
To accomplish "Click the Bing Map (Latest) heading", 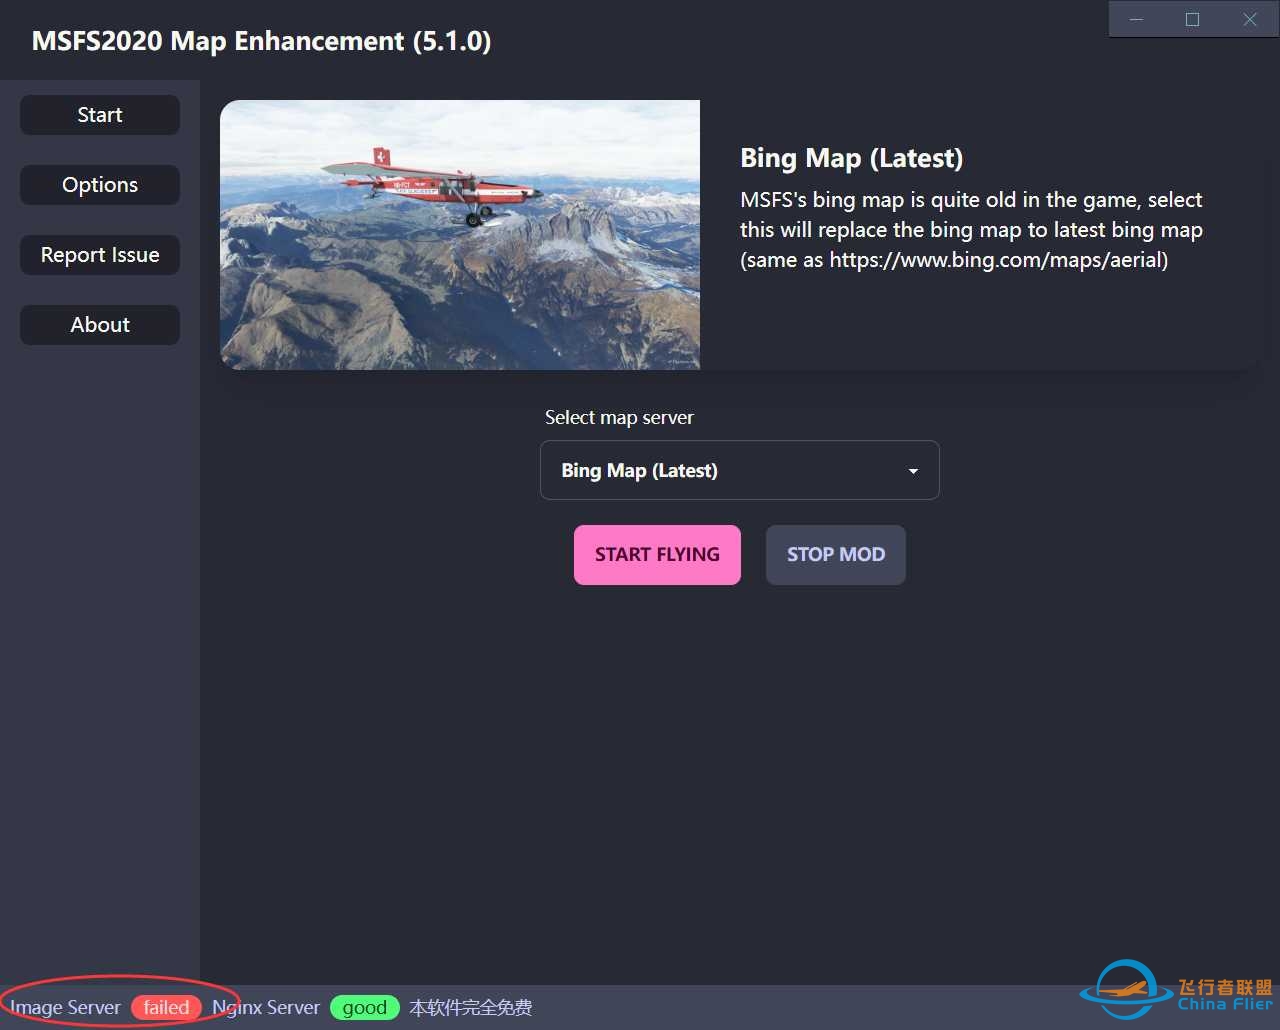I will pyautogui.click(x=852, y=158).
